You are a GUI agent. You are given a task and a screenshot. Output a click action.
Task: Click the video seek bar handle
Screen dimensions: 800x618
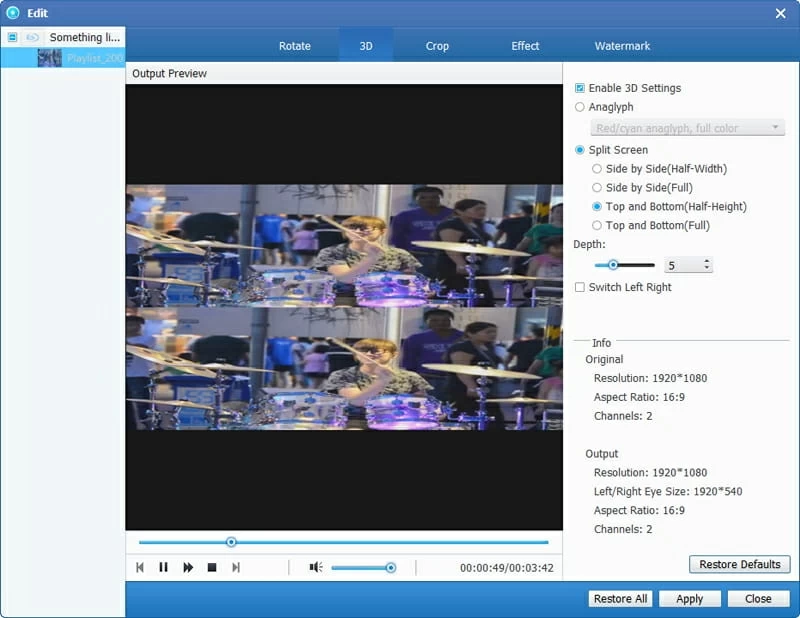pos(231,542)
